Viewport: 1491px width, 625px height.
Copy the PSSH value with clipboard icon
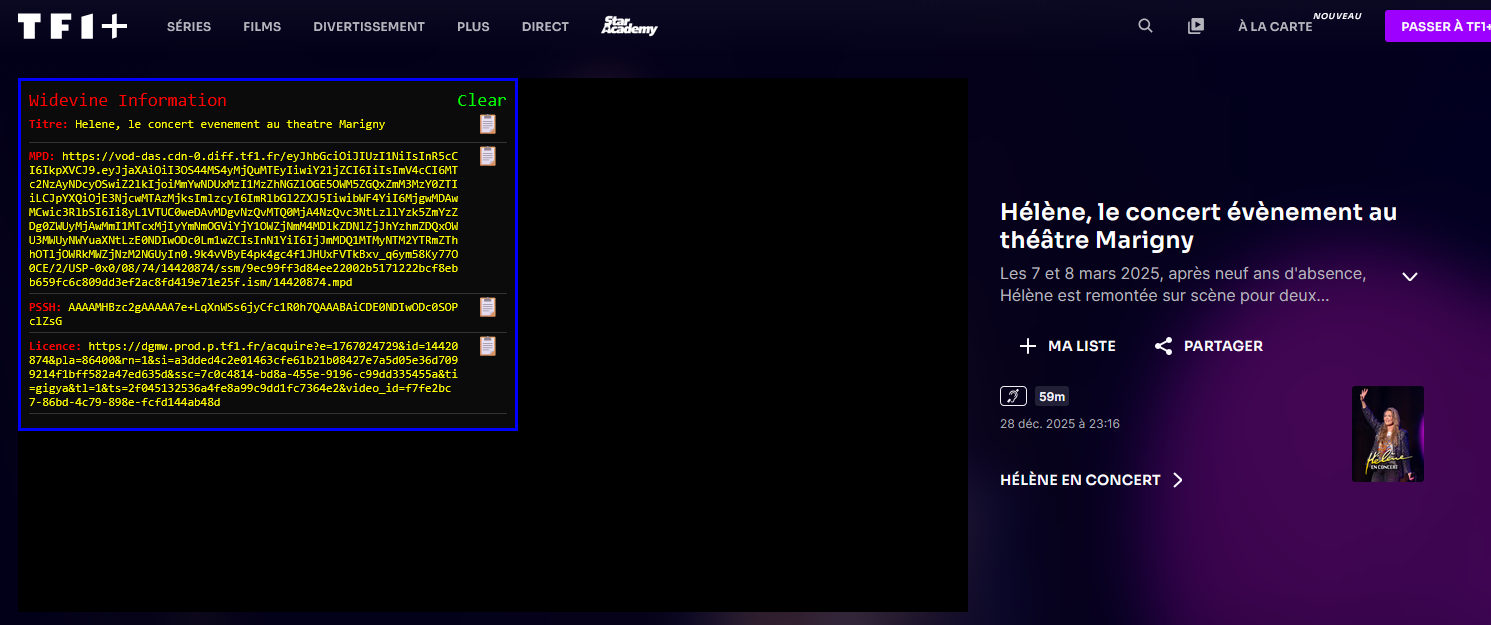[x=487, y=307]
